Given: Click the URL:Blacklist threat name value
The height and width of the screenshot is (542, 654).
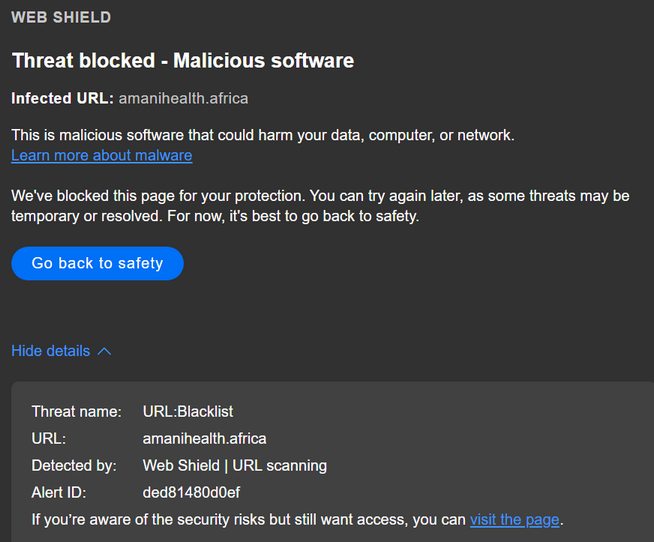Looking at the screenshot, I should [188, 411].
